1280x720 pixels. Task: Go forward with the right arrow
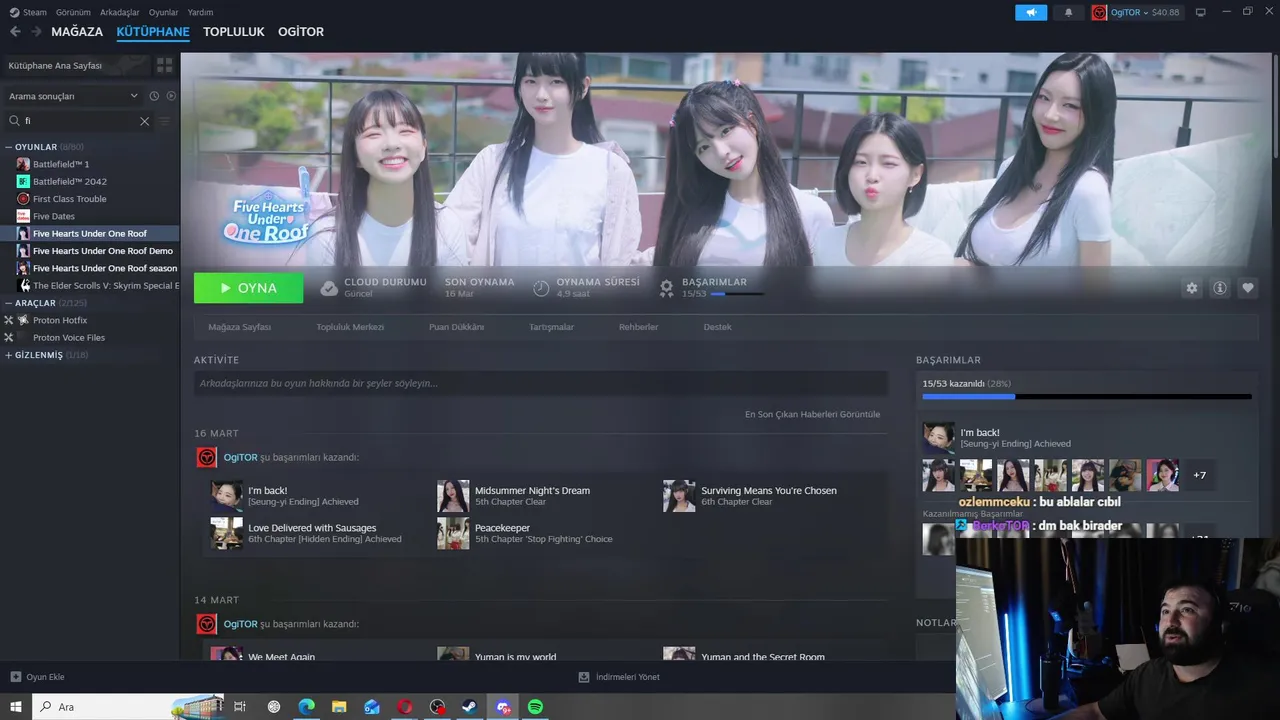[36, 32]
